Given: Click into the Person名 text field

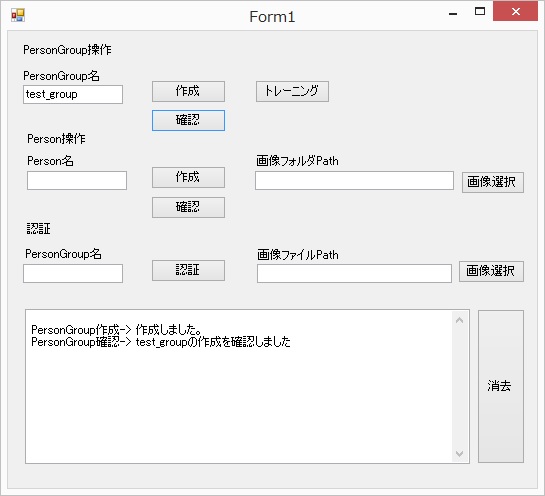Looking at the screenshot, I should point(77,180).
